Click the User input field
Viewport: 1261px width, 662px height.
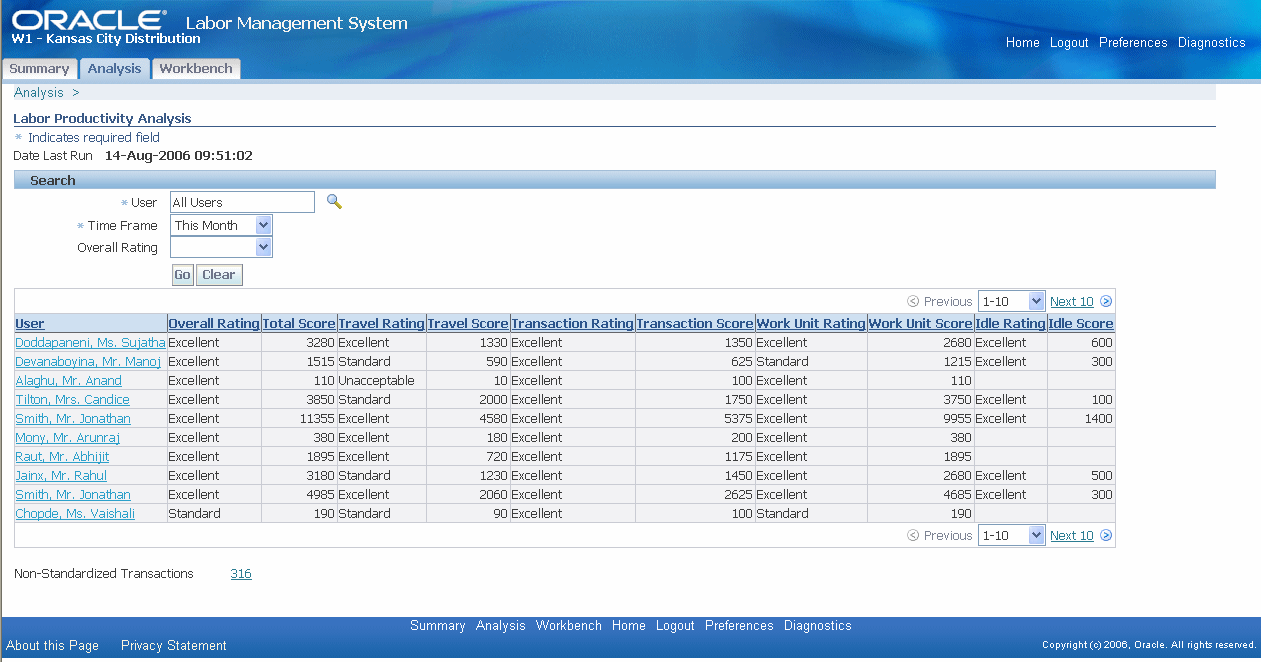tap(242, 202)
